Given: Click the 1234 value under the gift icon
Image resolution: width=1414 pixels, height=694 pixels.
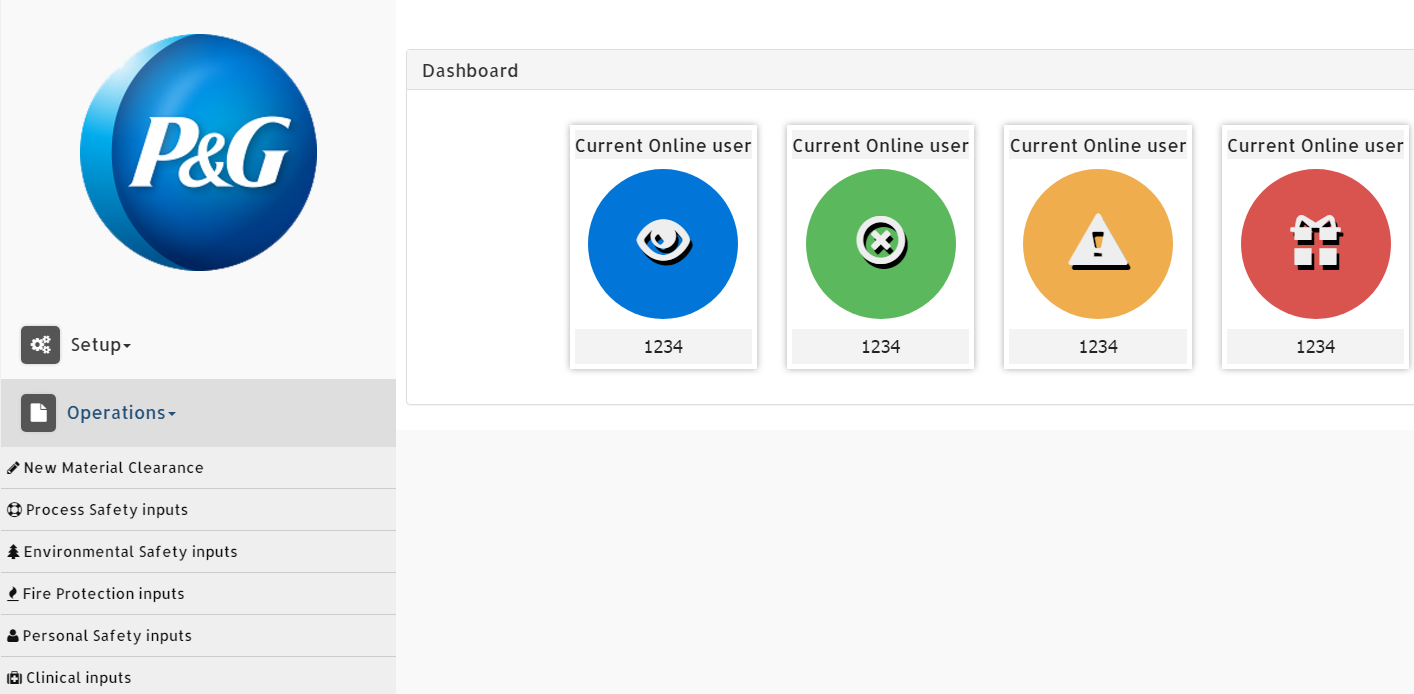Looking at the screenshot, I should tap(1316, 346).
